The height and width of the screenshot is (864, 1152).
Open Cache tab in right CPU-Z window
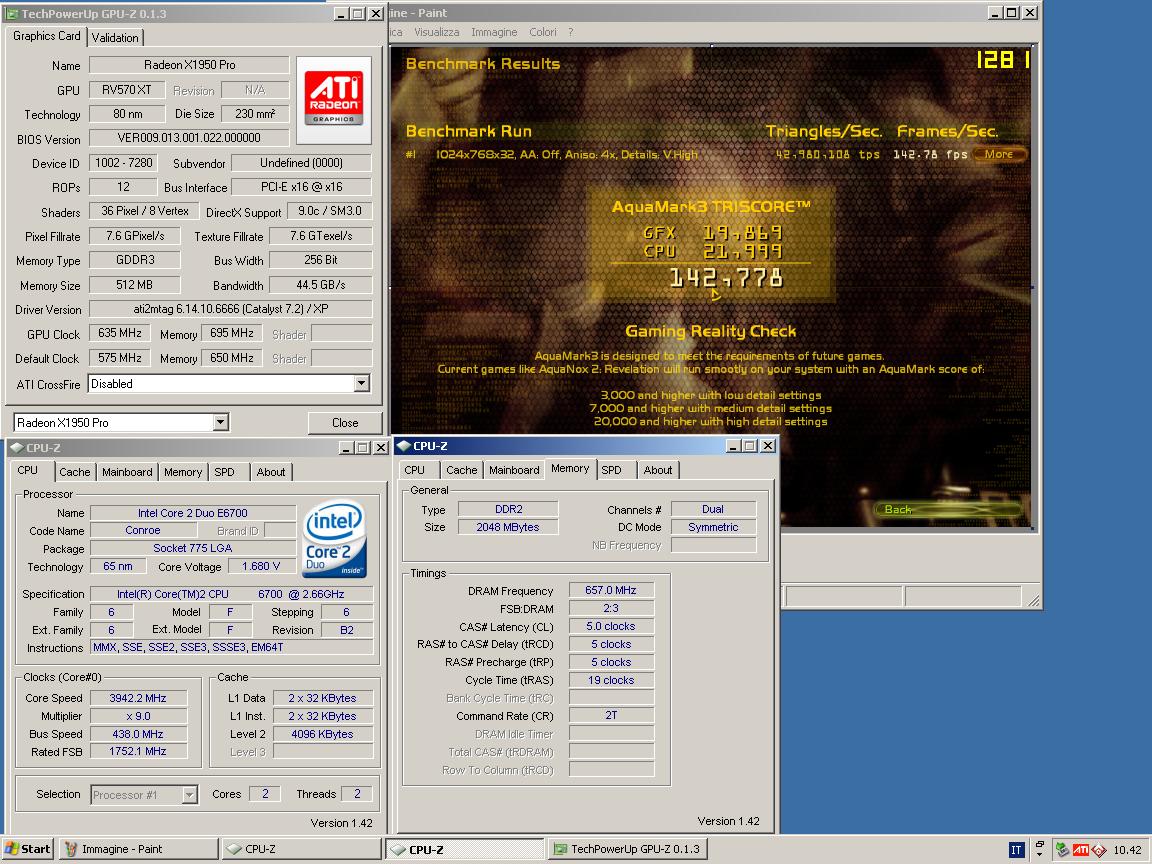[x=461, y=470]
